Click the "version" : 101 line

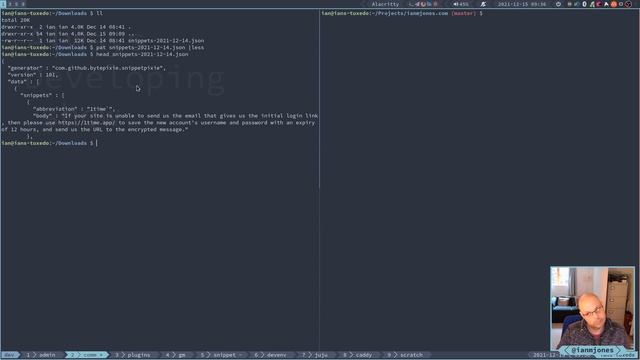coord(33,75)
